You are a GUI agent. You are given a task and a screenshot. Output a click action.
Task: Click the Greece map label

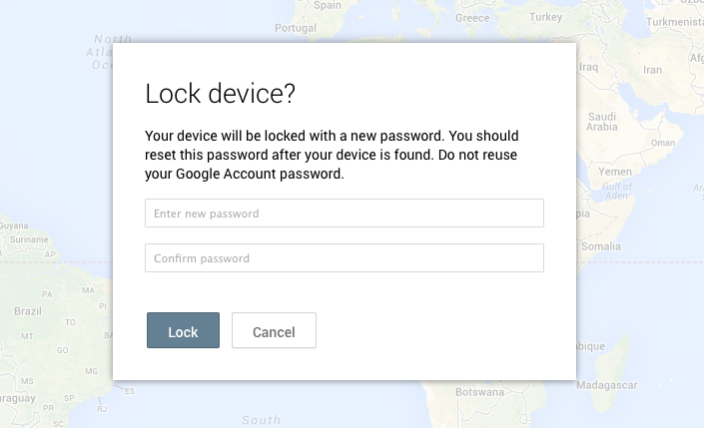click(472, 18)
